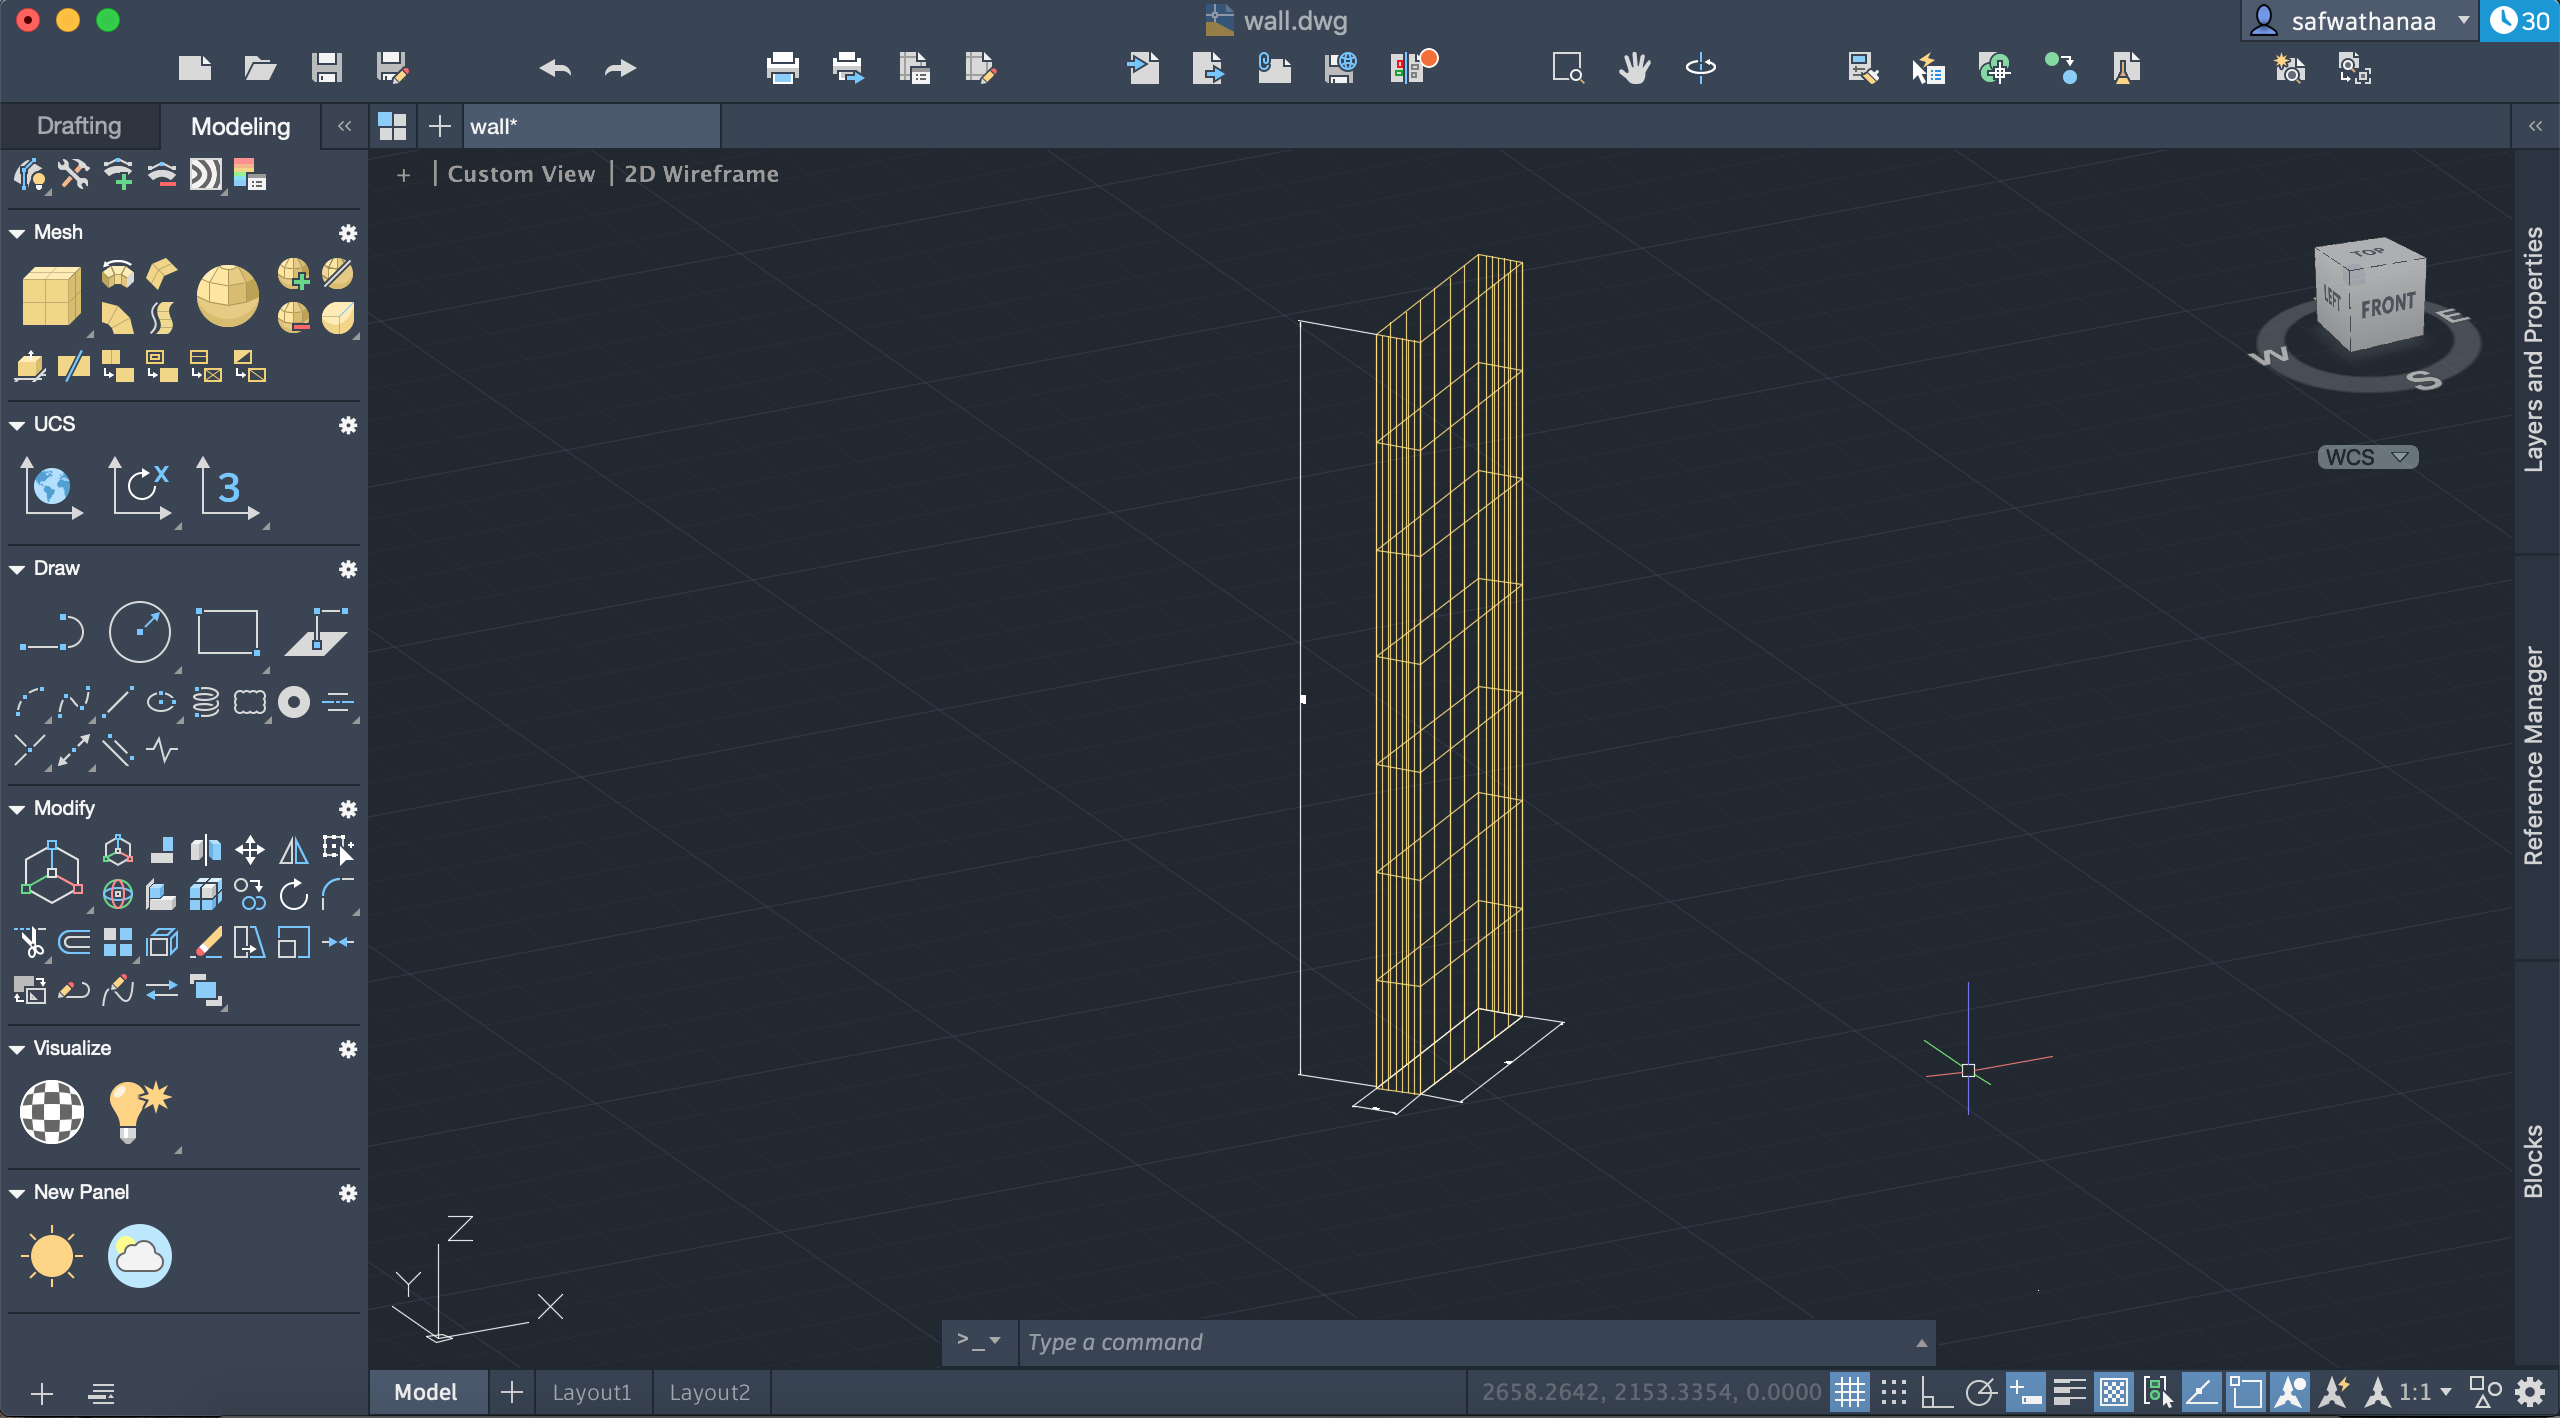Click the Custom View label
Image resolution: width=2560 pixels, height=1418 pixels.
point(521,174)
